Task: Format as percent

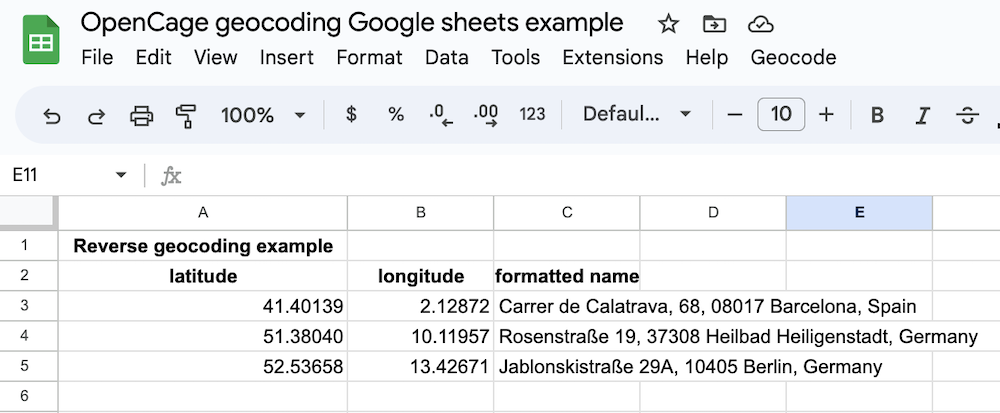Action: [x=396, y=115]
